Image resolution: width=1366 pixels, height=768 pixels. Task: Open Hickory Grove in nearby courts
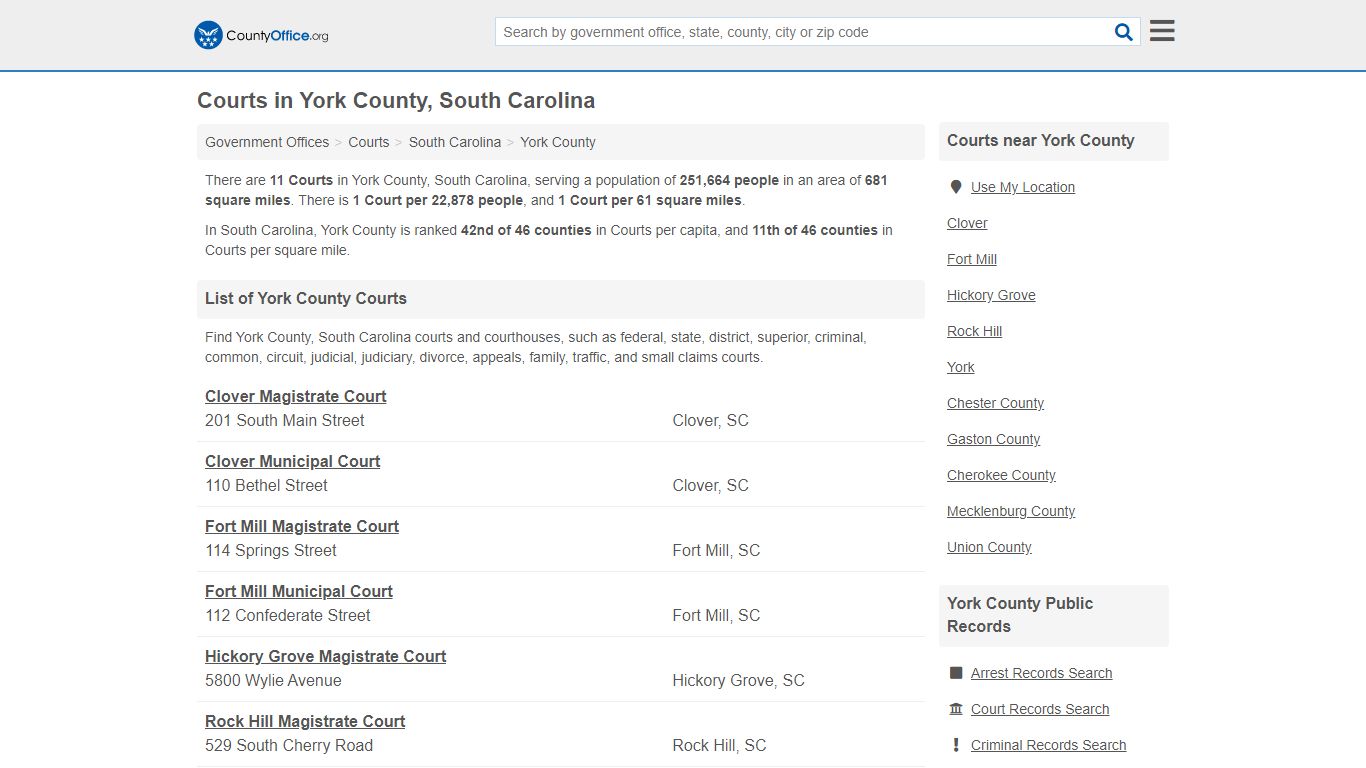[x=991, y=295]
